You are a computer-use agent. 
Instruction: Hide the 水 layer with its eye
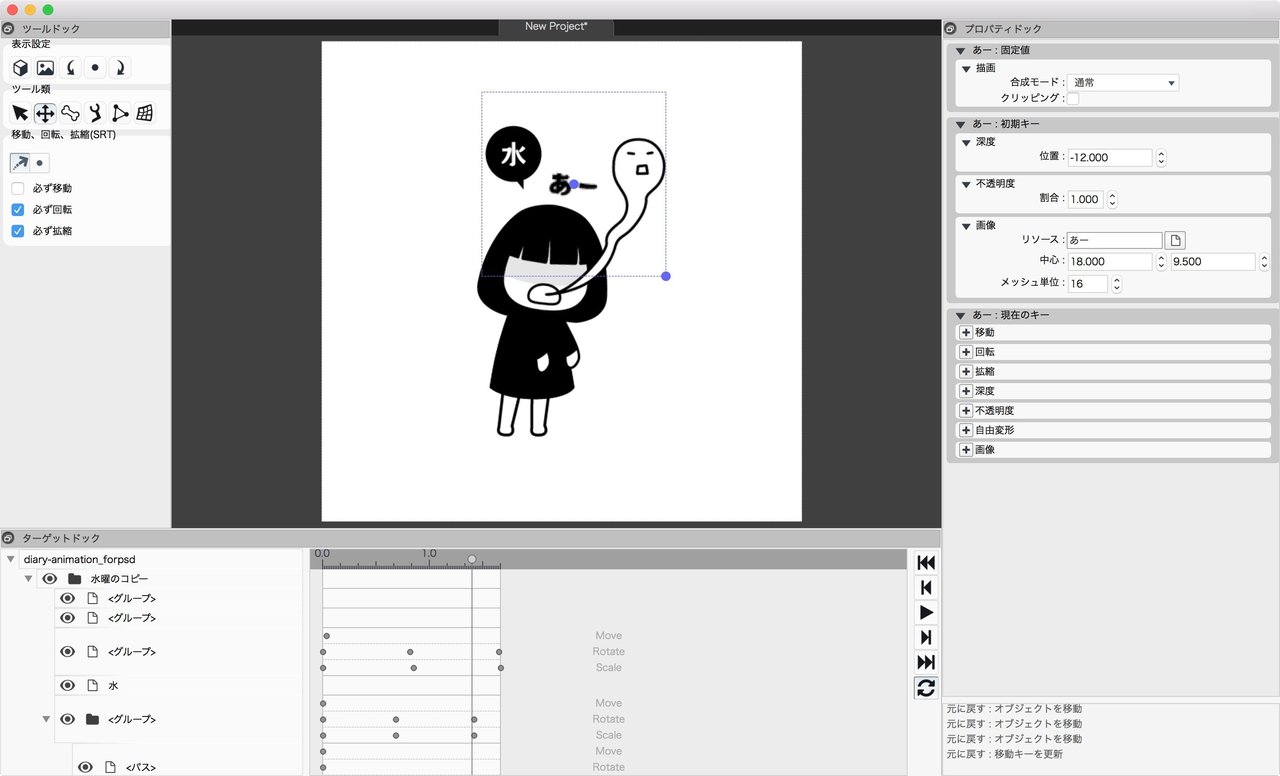pos(68,685)
